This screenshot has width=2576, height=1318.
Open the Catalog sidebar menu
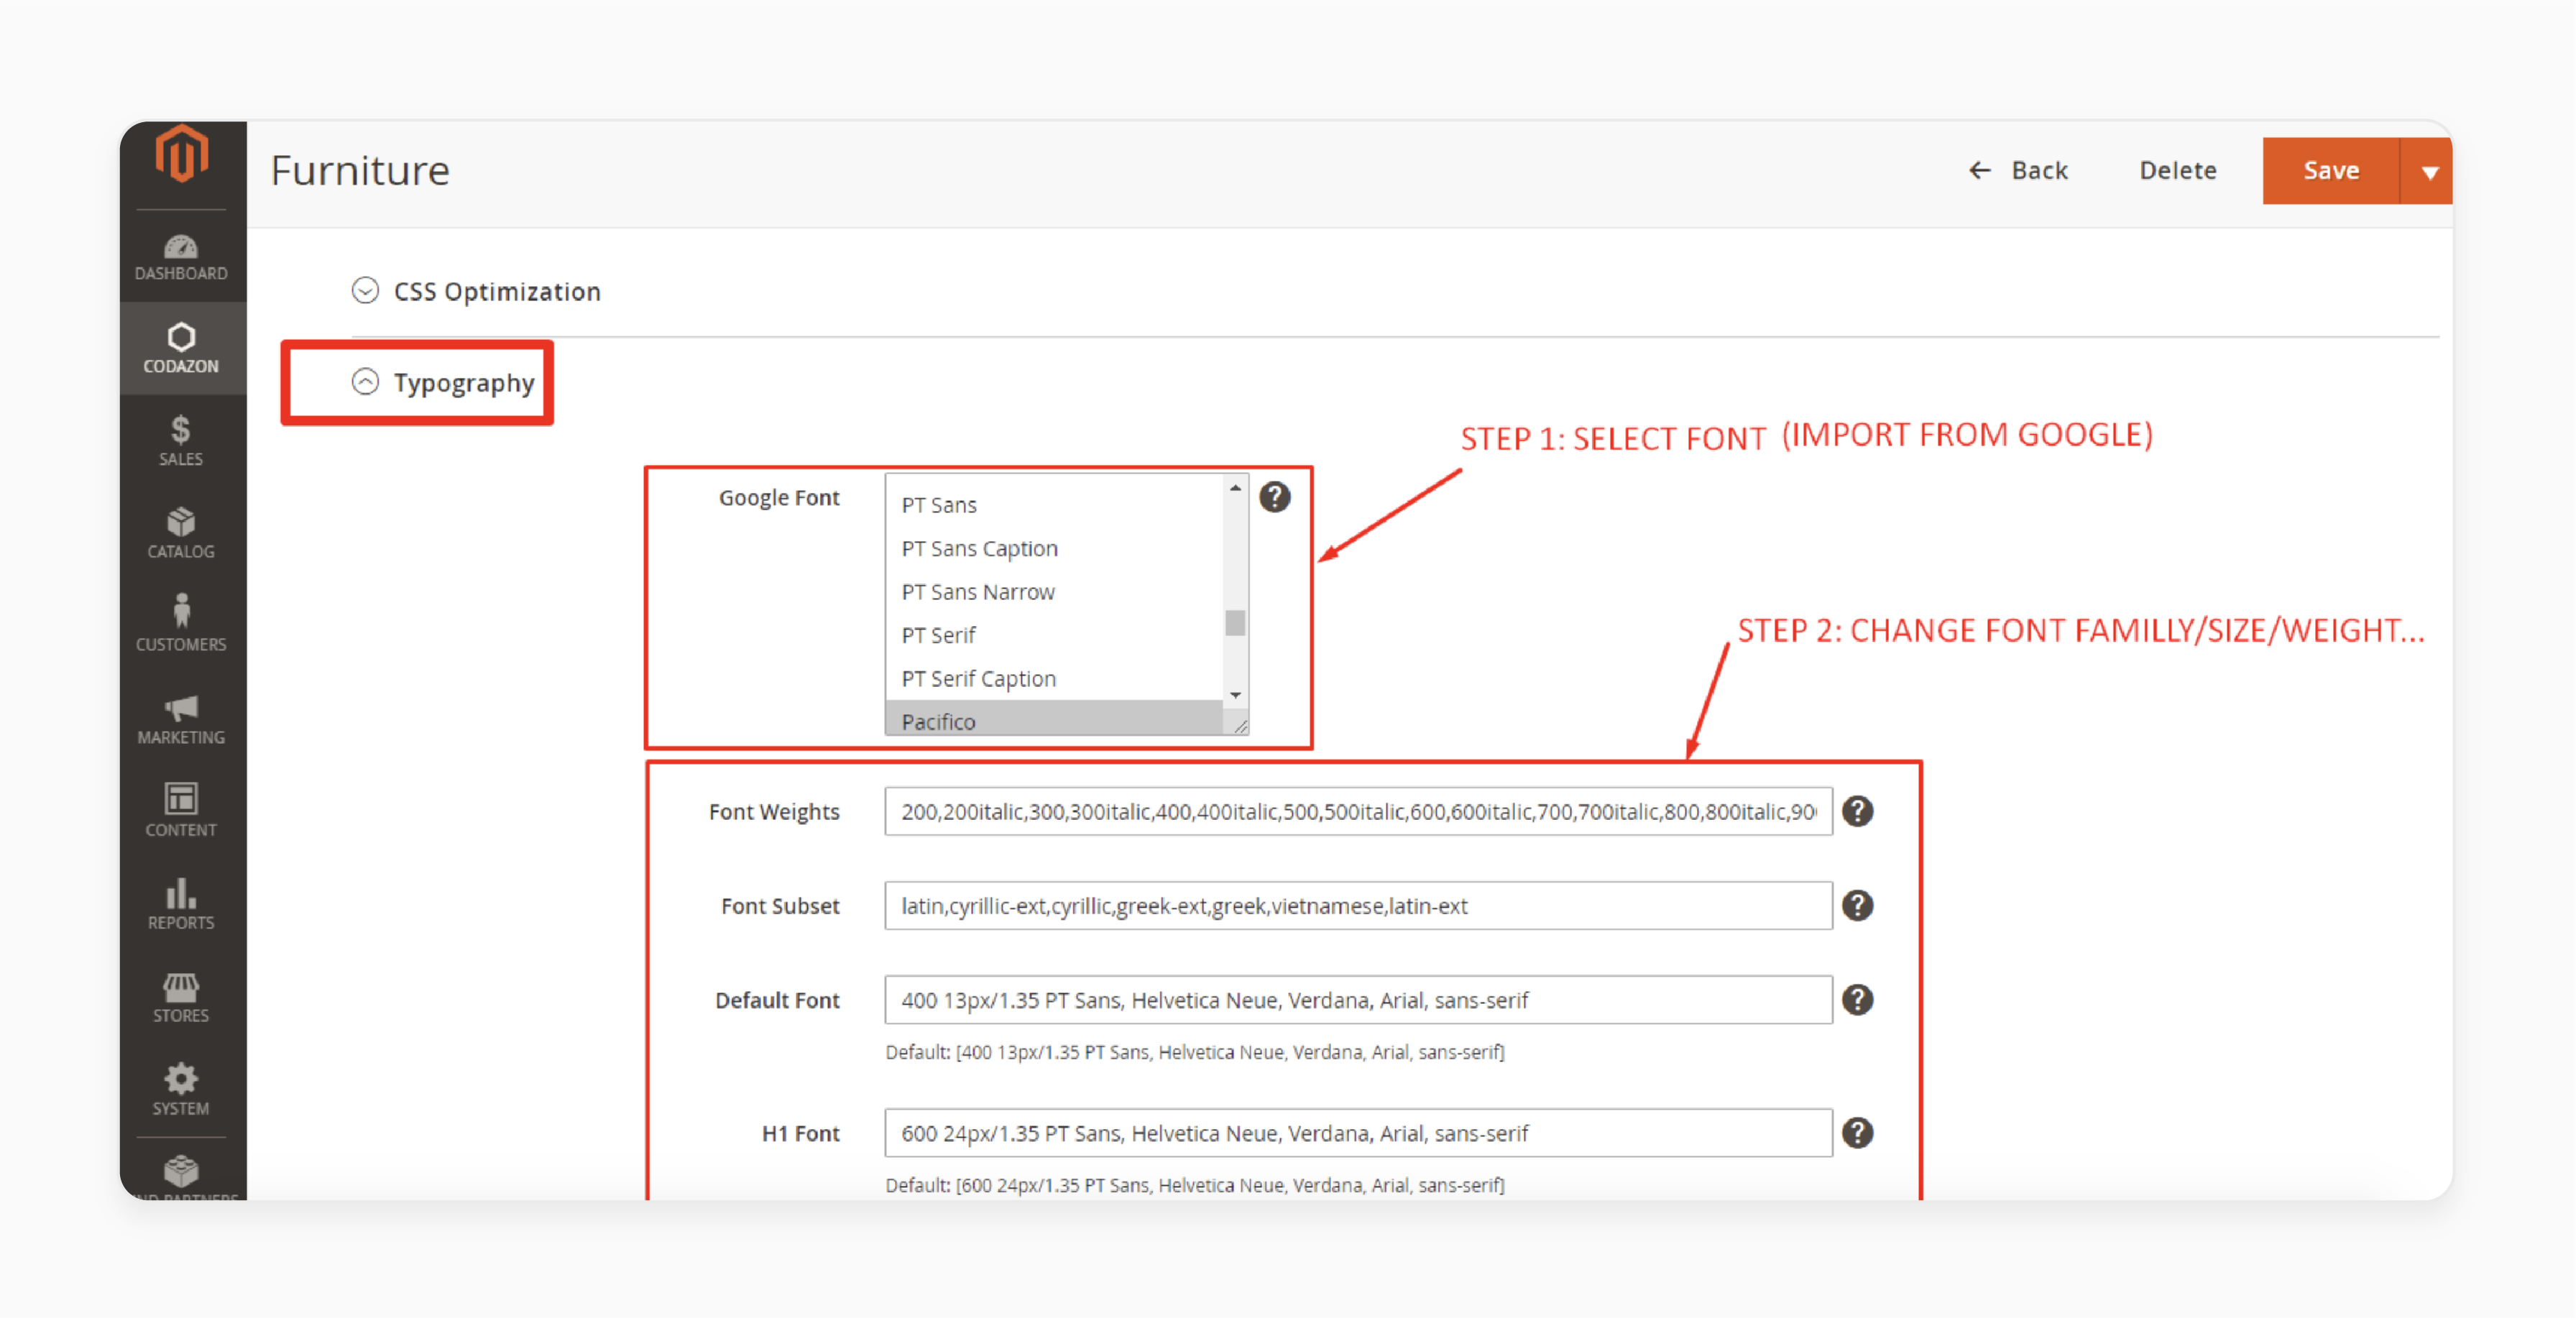181,533
